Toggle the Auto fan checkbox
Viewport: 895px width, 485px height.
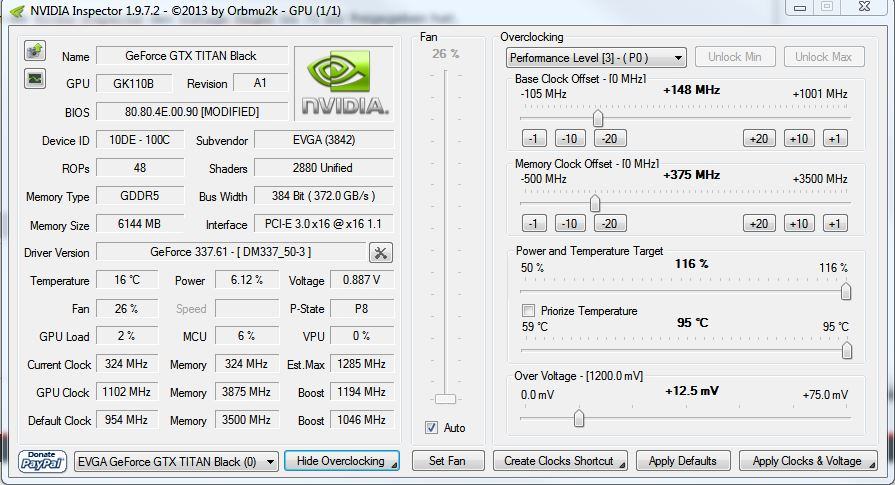[x=432, y=427]
